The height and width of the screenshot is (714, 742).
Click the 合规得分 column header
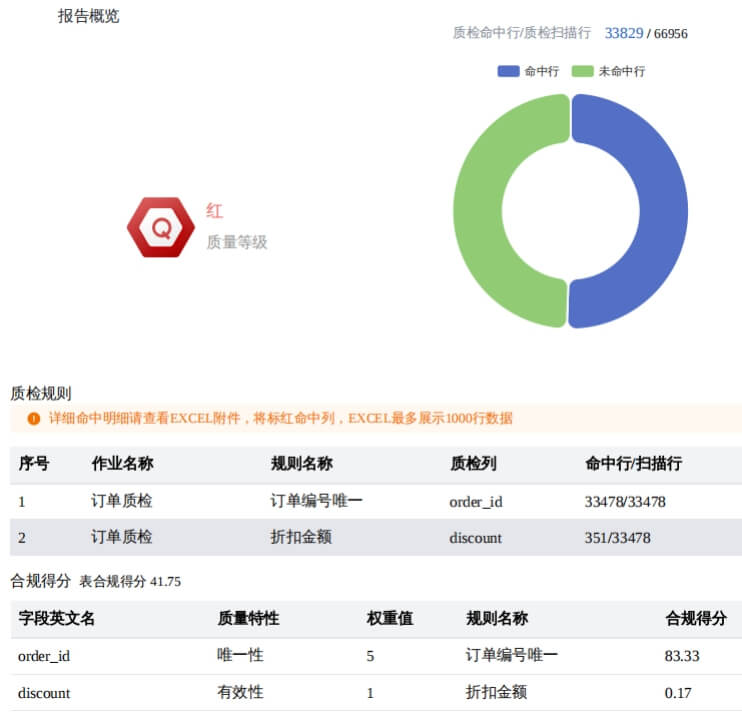click(x=695, y=619)
